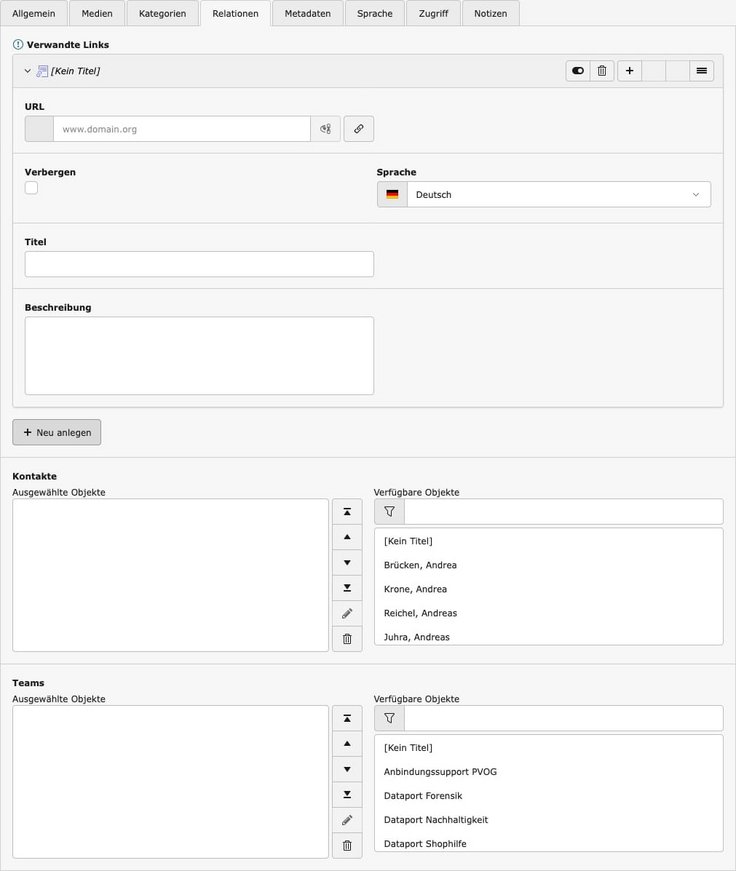The height and width of the screenshot is (871, 736).
Task: Click the drag handle icon of the link record
Action: 702,71
